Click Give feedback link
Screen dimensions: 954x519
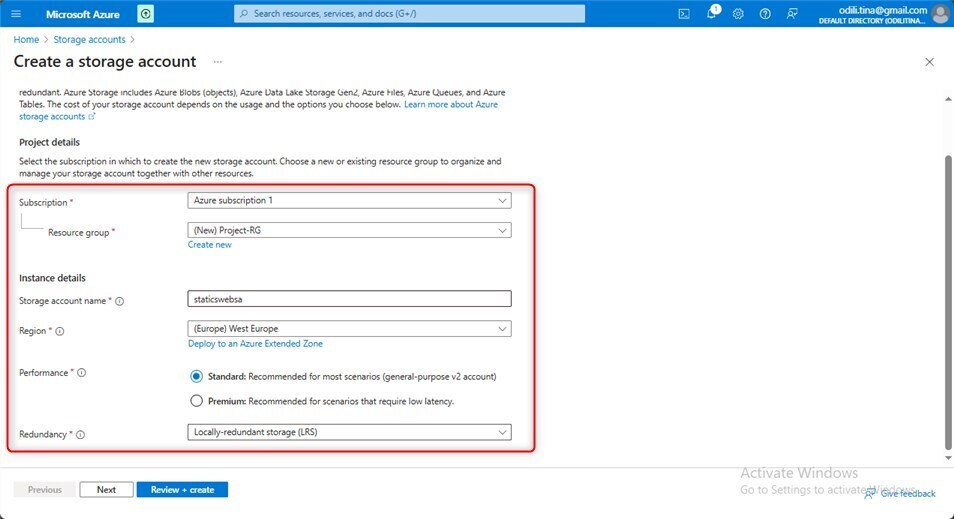point(900,493)
